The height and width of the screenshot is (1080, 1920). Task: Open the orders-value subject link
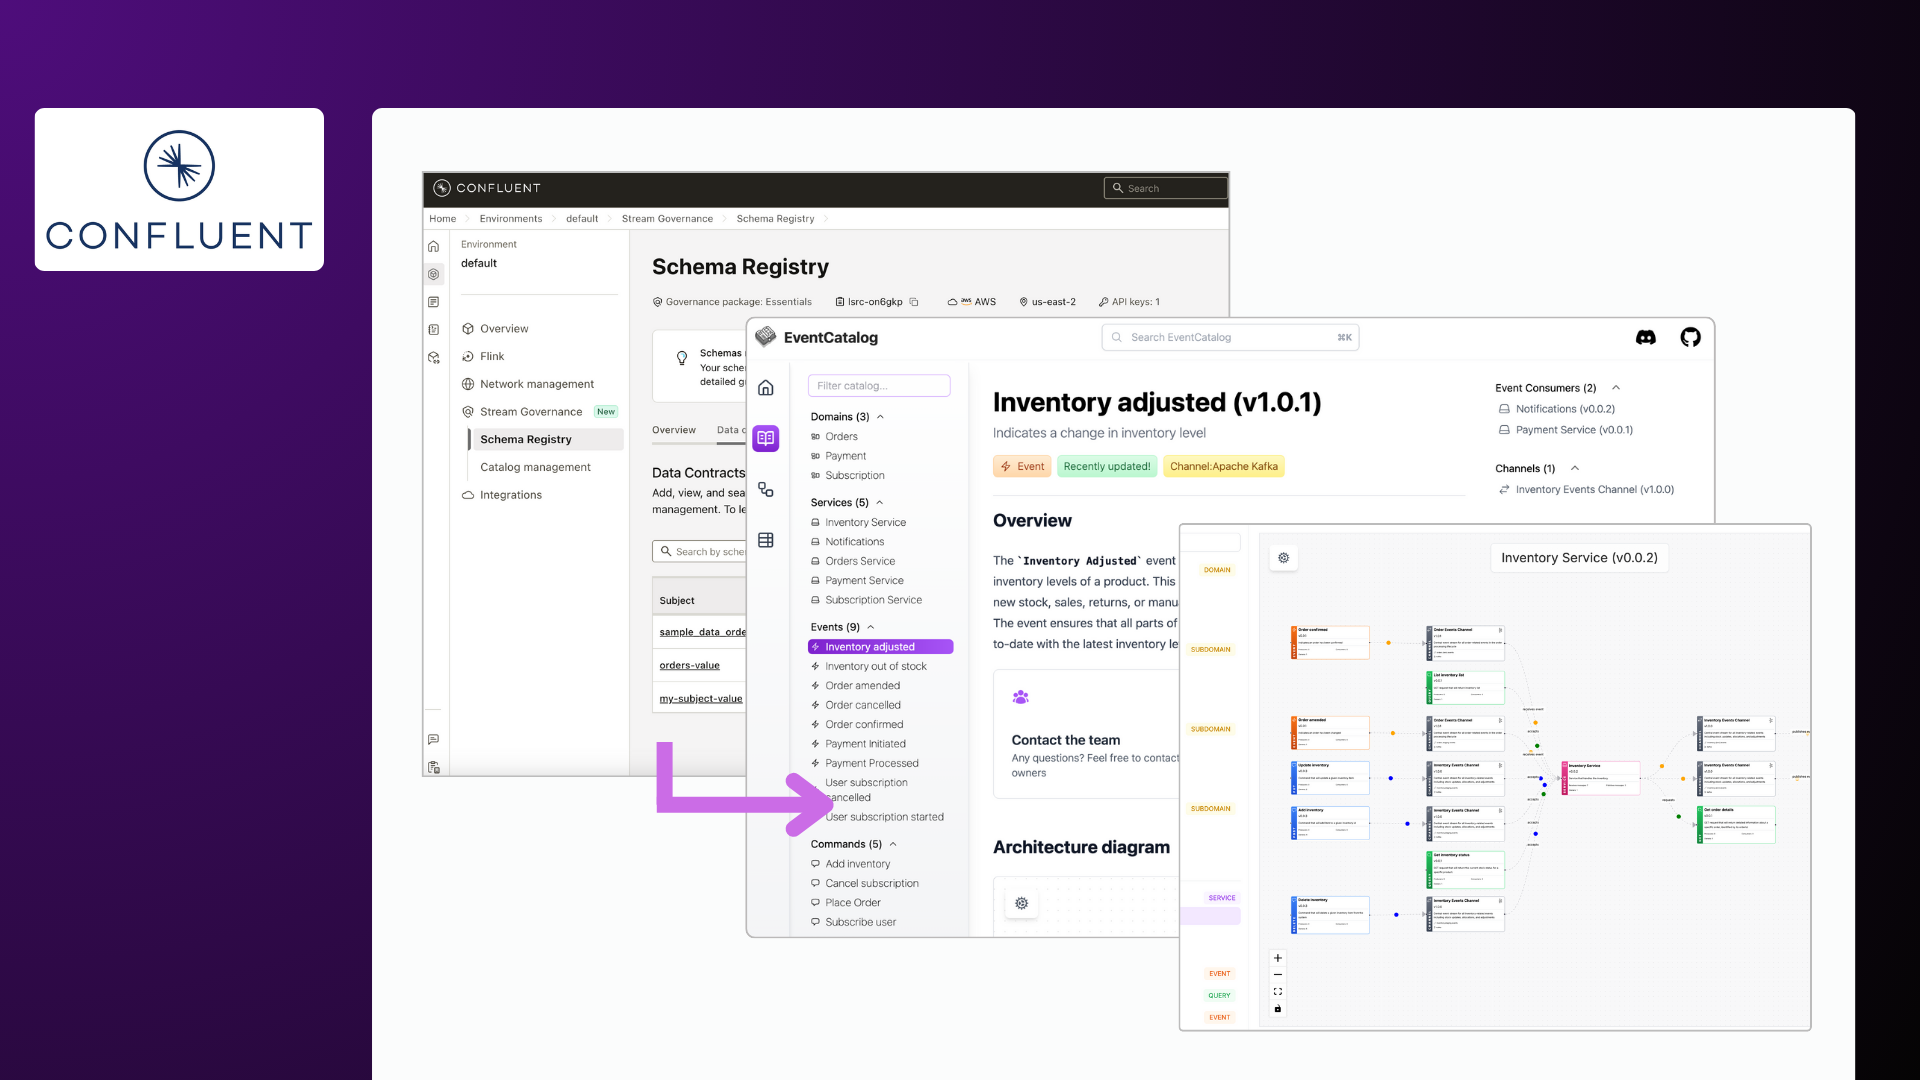[x=689, y=665]
